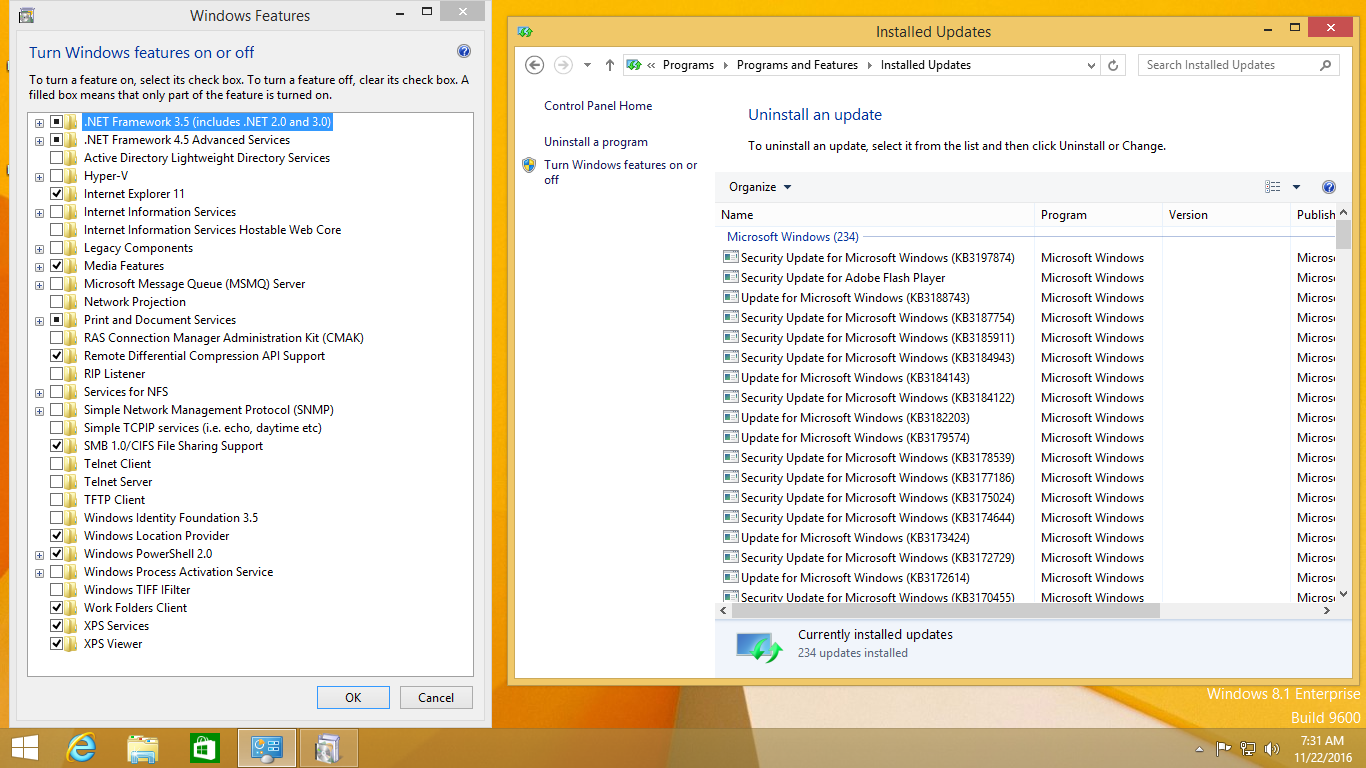Click the Back arrow in Installed Updates
The height and width of the screenshot is (768, 1366).
pyautogui.click(x=535, y=65)
